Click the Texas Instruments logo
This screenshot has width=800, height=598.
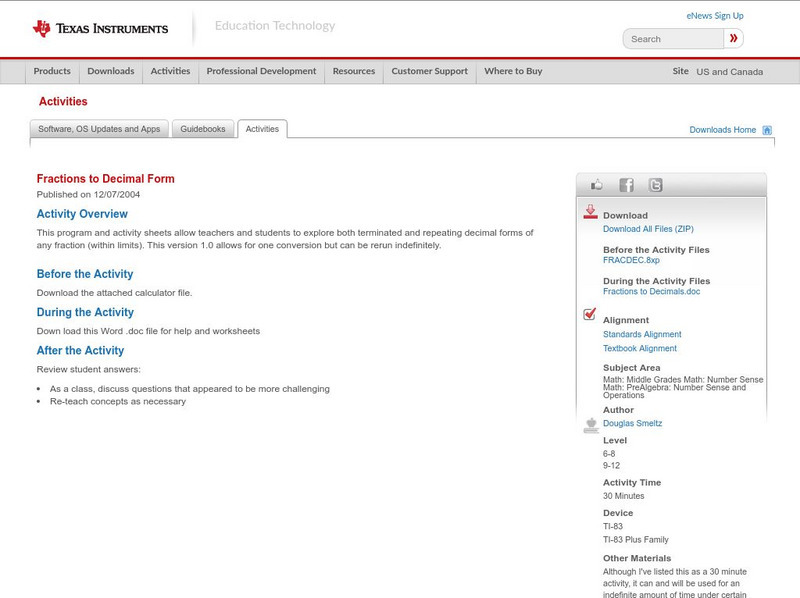pyautogui.click(x=100, y=29)
